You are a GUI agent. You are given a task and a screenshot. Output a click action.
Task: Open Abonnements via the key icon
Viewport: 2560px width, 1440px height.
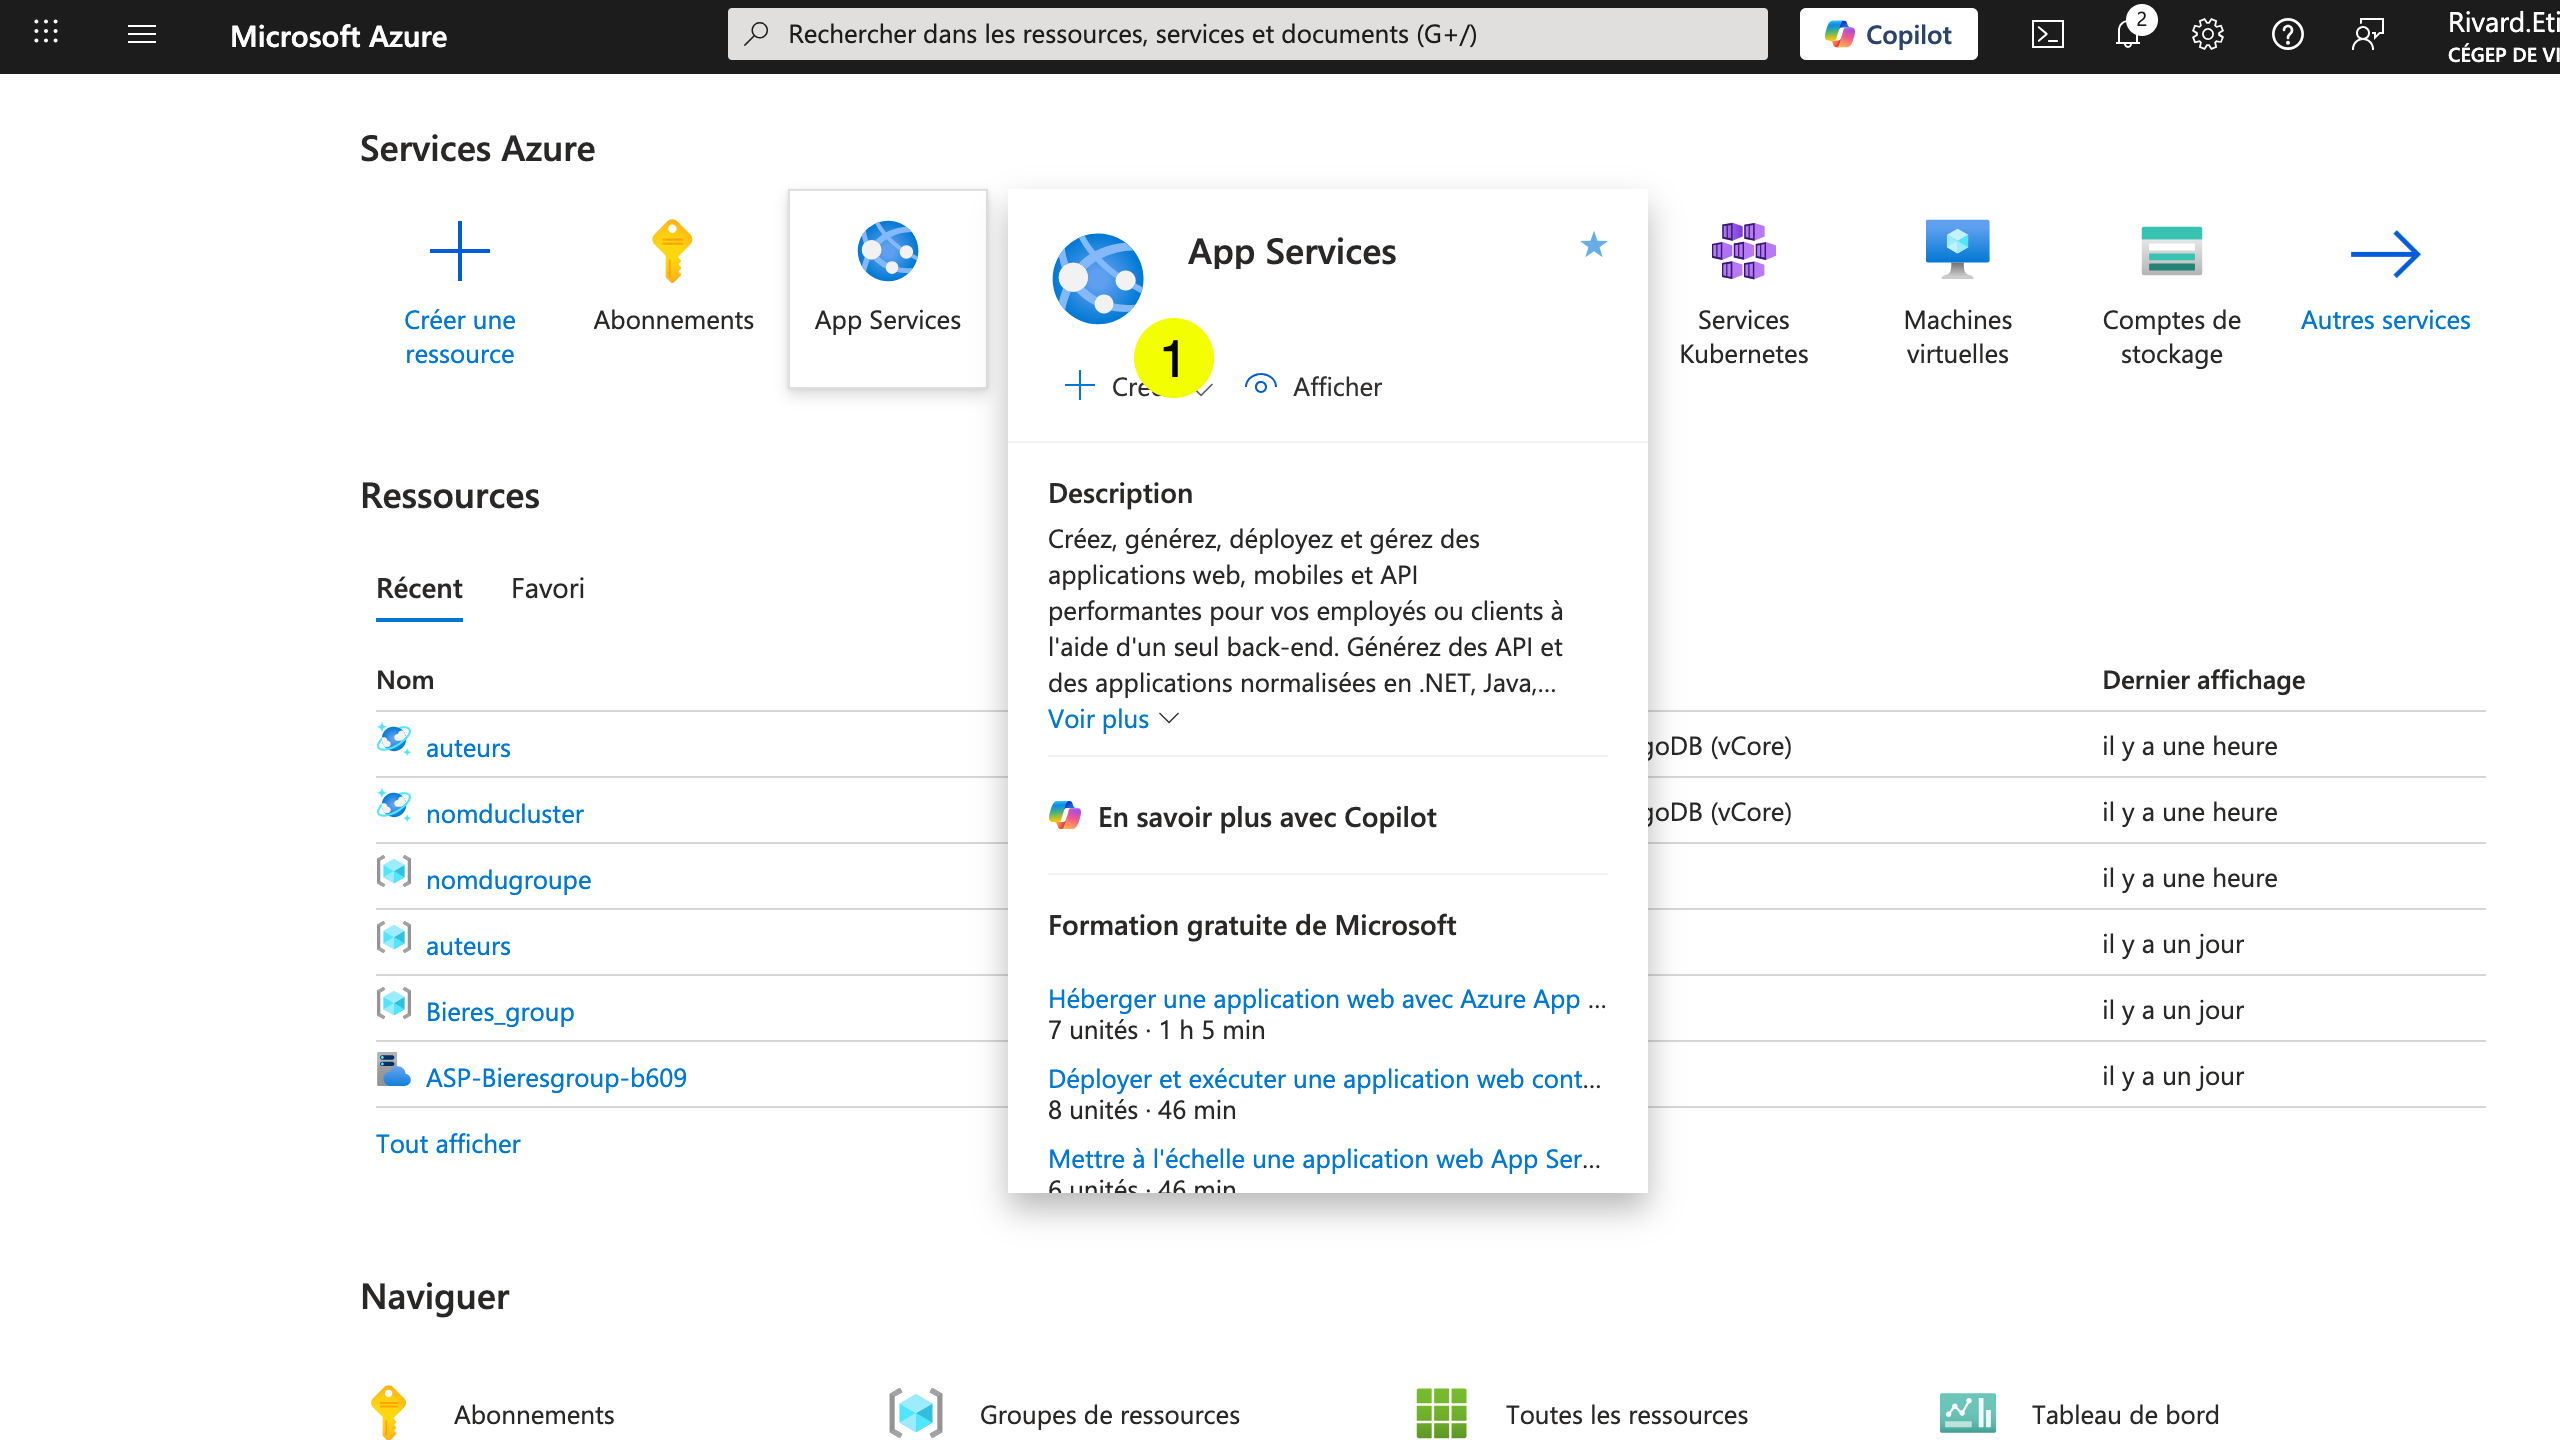coord(672,251)
